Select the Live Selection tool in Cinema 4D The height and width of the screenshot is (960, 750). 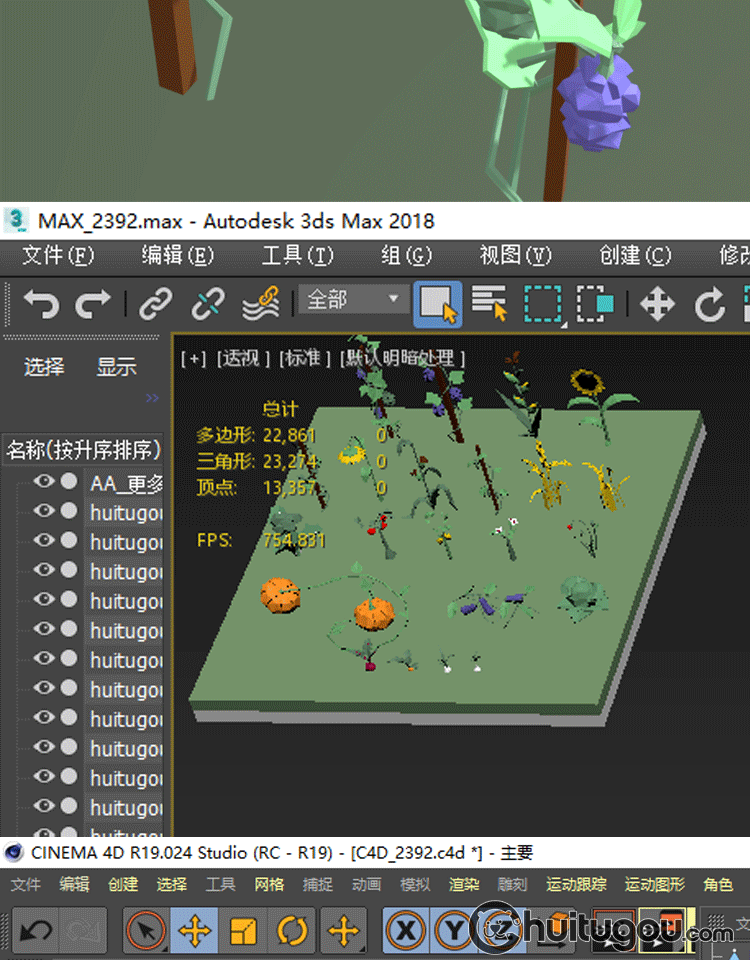(146, 931)
